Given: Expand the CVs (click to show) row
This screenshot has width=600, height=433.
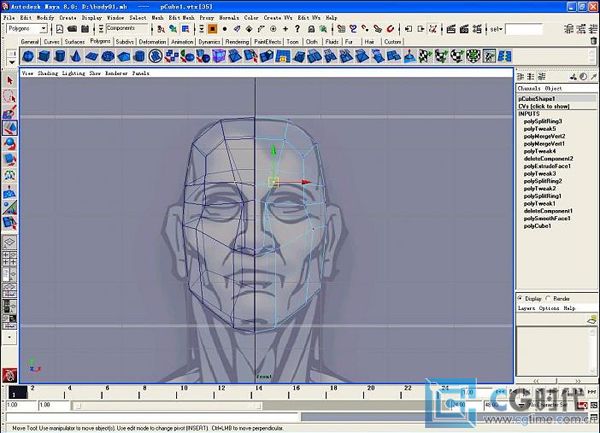Looking at the screenshot, I should 544,106.
